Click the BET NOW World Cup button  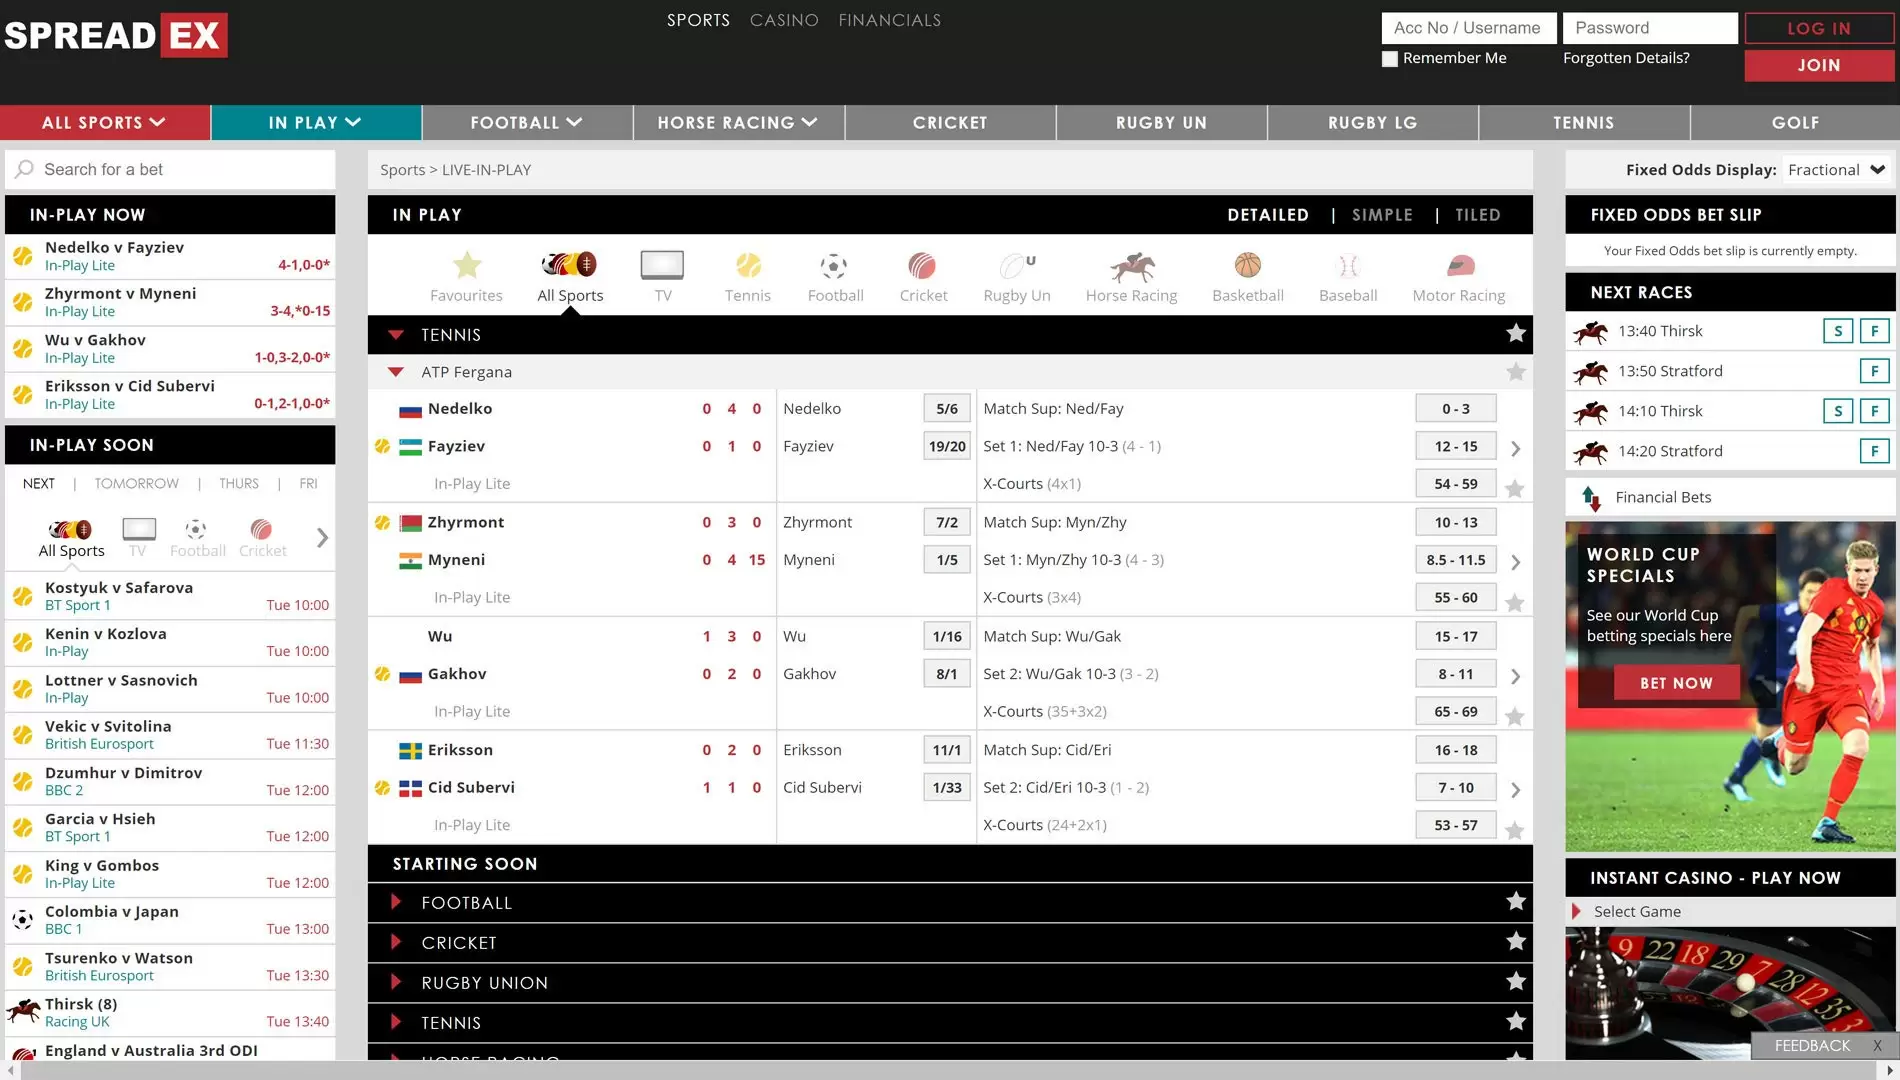(x=1677, y=683)
